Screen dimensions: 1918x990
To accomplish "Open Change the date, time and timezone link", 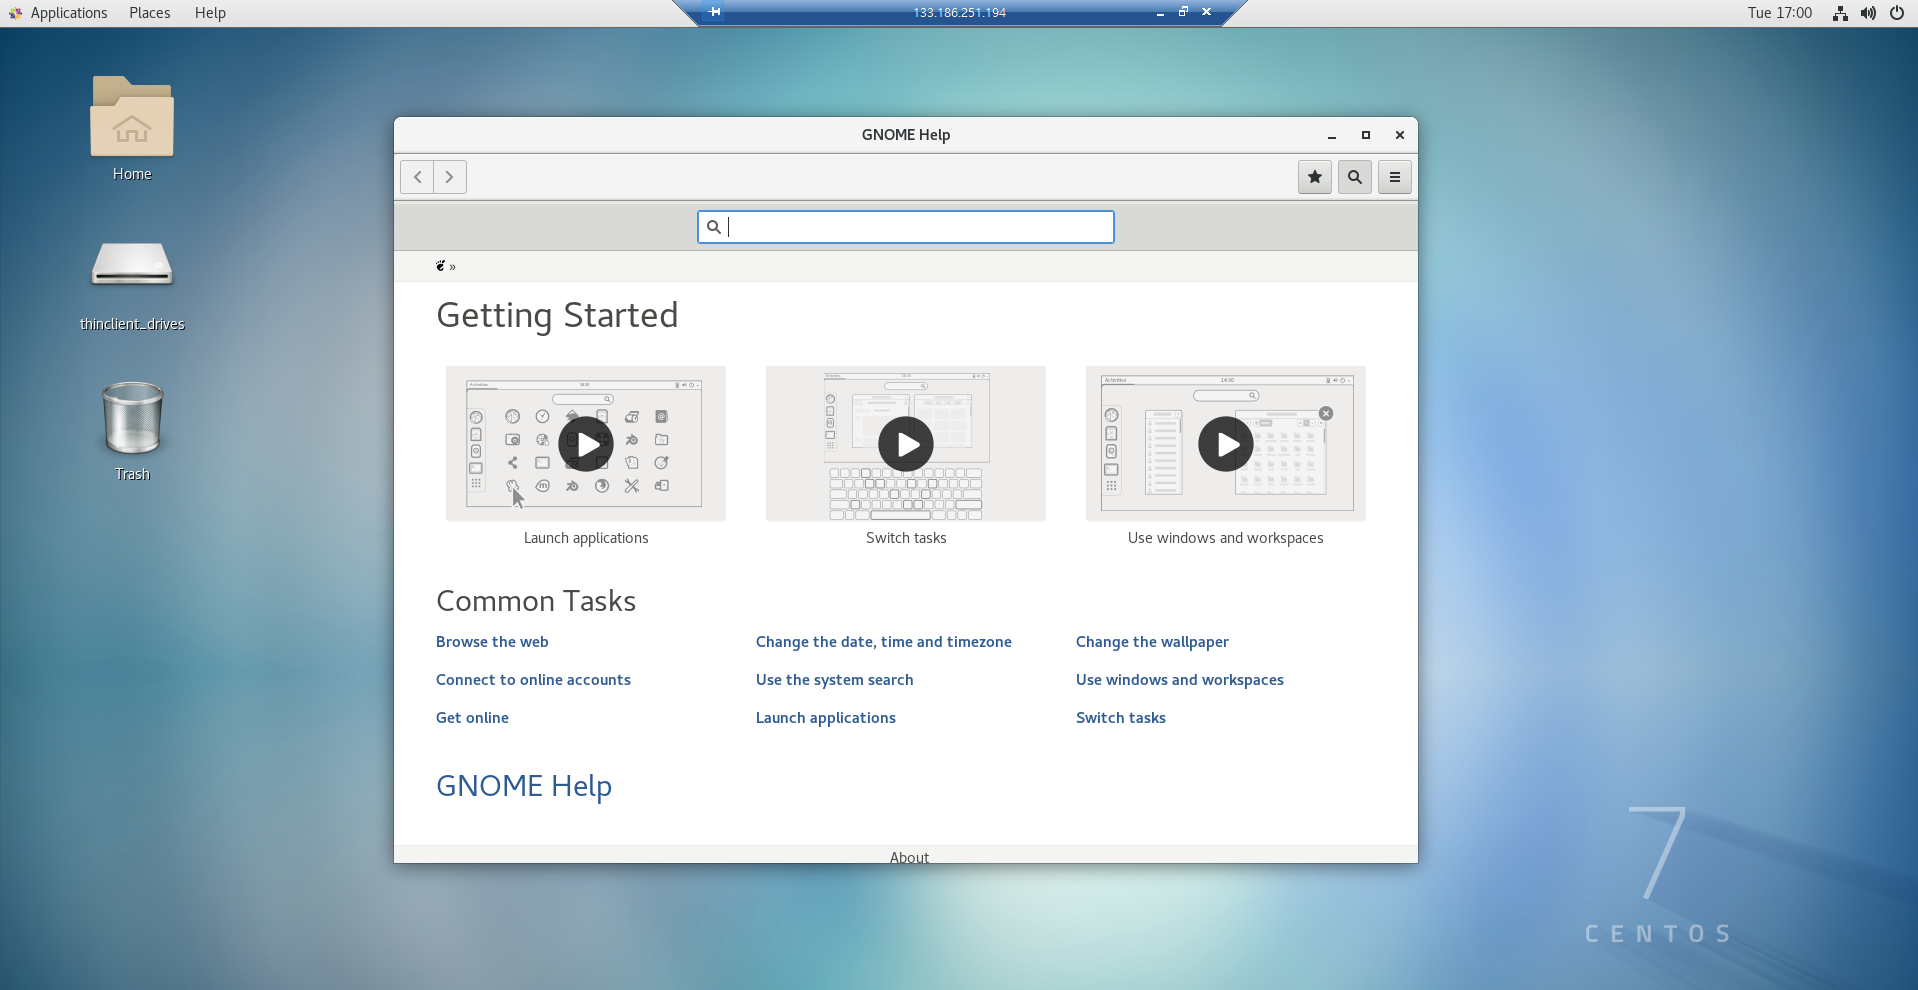I will (x=884, y=642).
